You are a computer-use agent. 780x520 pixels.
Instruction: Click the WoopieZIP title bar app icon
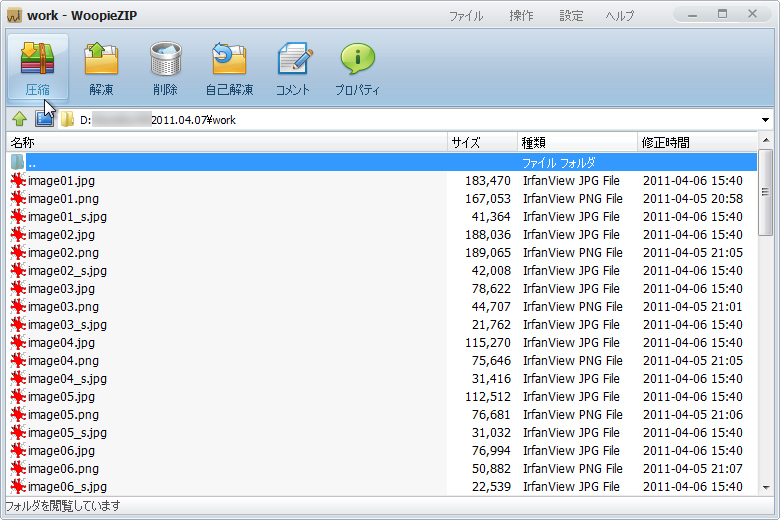coord(14,15)
